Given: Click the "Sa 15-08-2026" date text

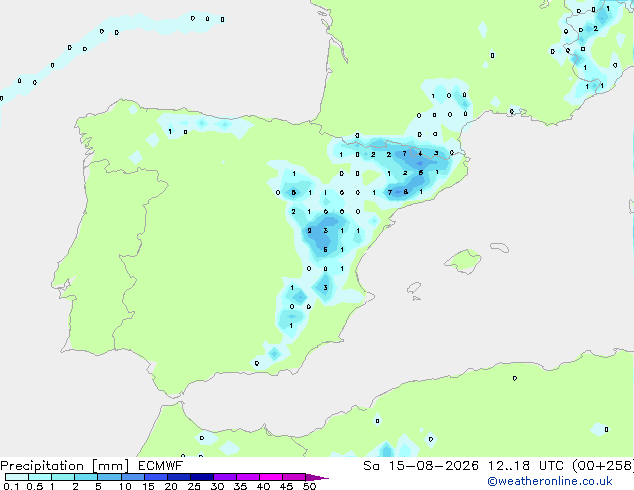Looking at the screenshot, I should [x=421, y=466].
